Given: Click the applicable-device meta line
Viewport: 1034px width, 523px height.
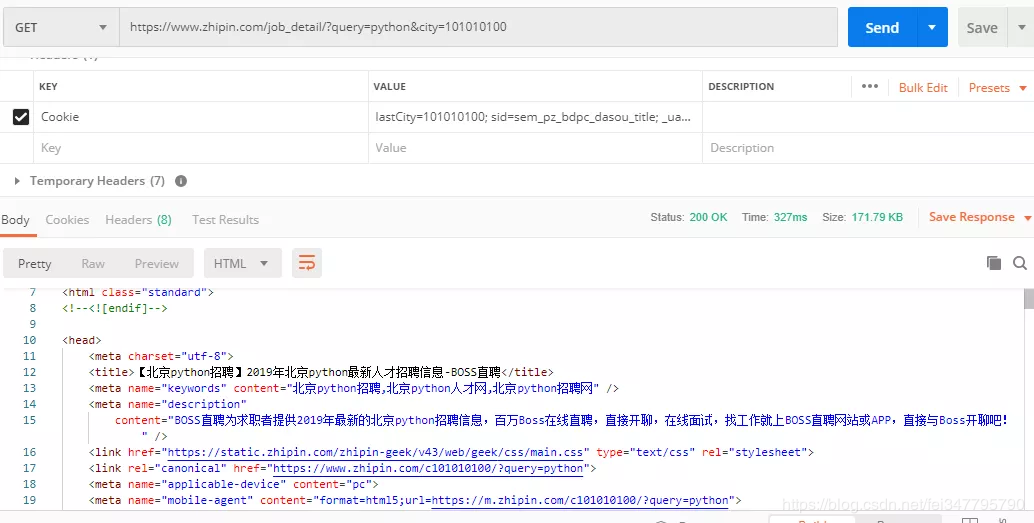Looking at the screenshot, I should tap(233, 484).
